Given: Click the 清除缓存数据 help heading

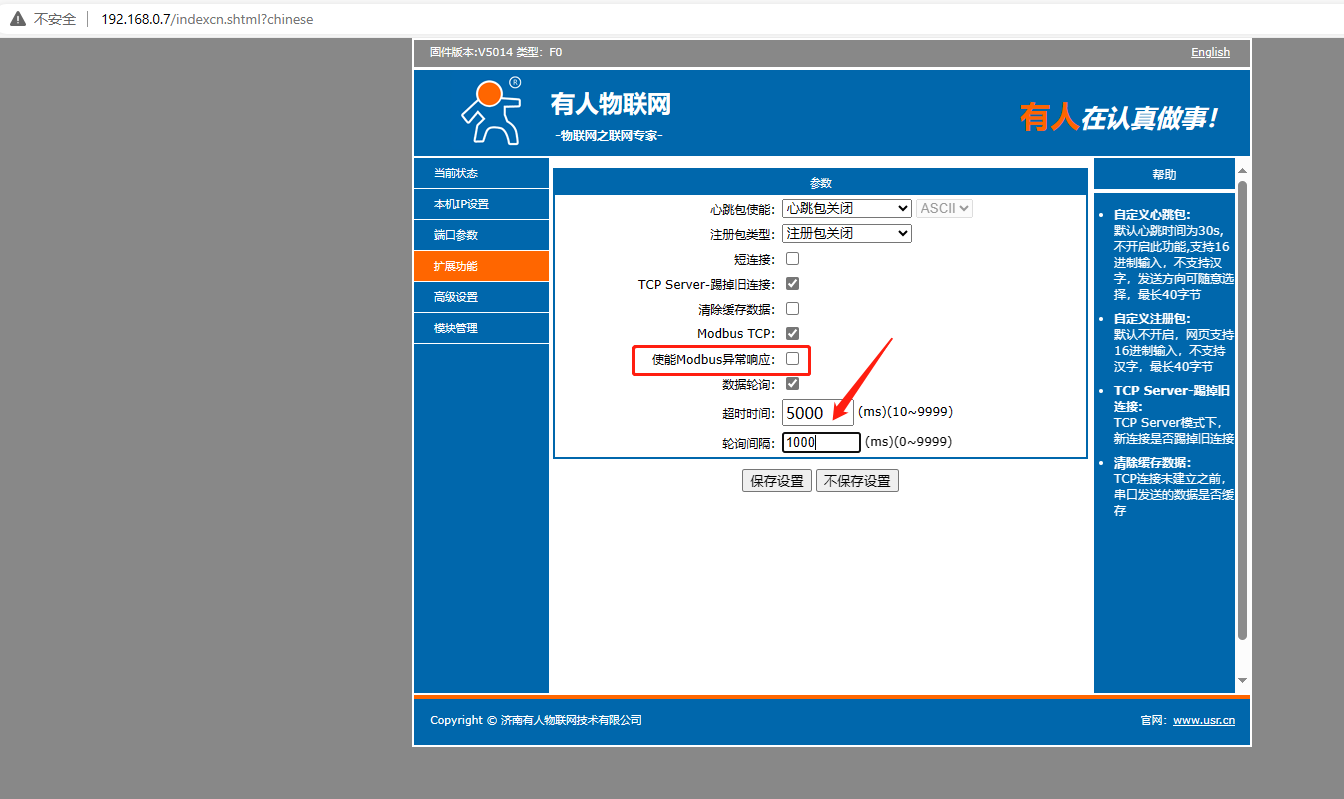Looking at the screenshot, I should coord(1152,462).
